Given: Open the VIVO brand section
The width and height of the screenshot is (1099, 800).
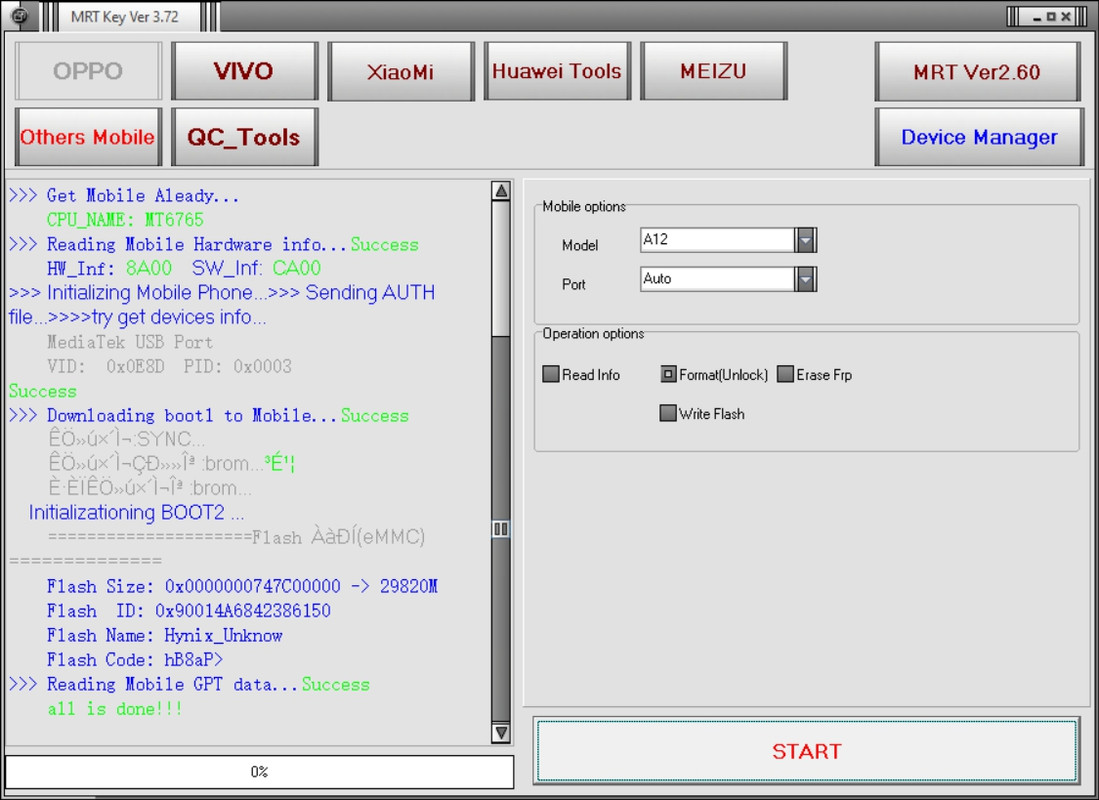Looking at the screenshot, I should point(244,71).
